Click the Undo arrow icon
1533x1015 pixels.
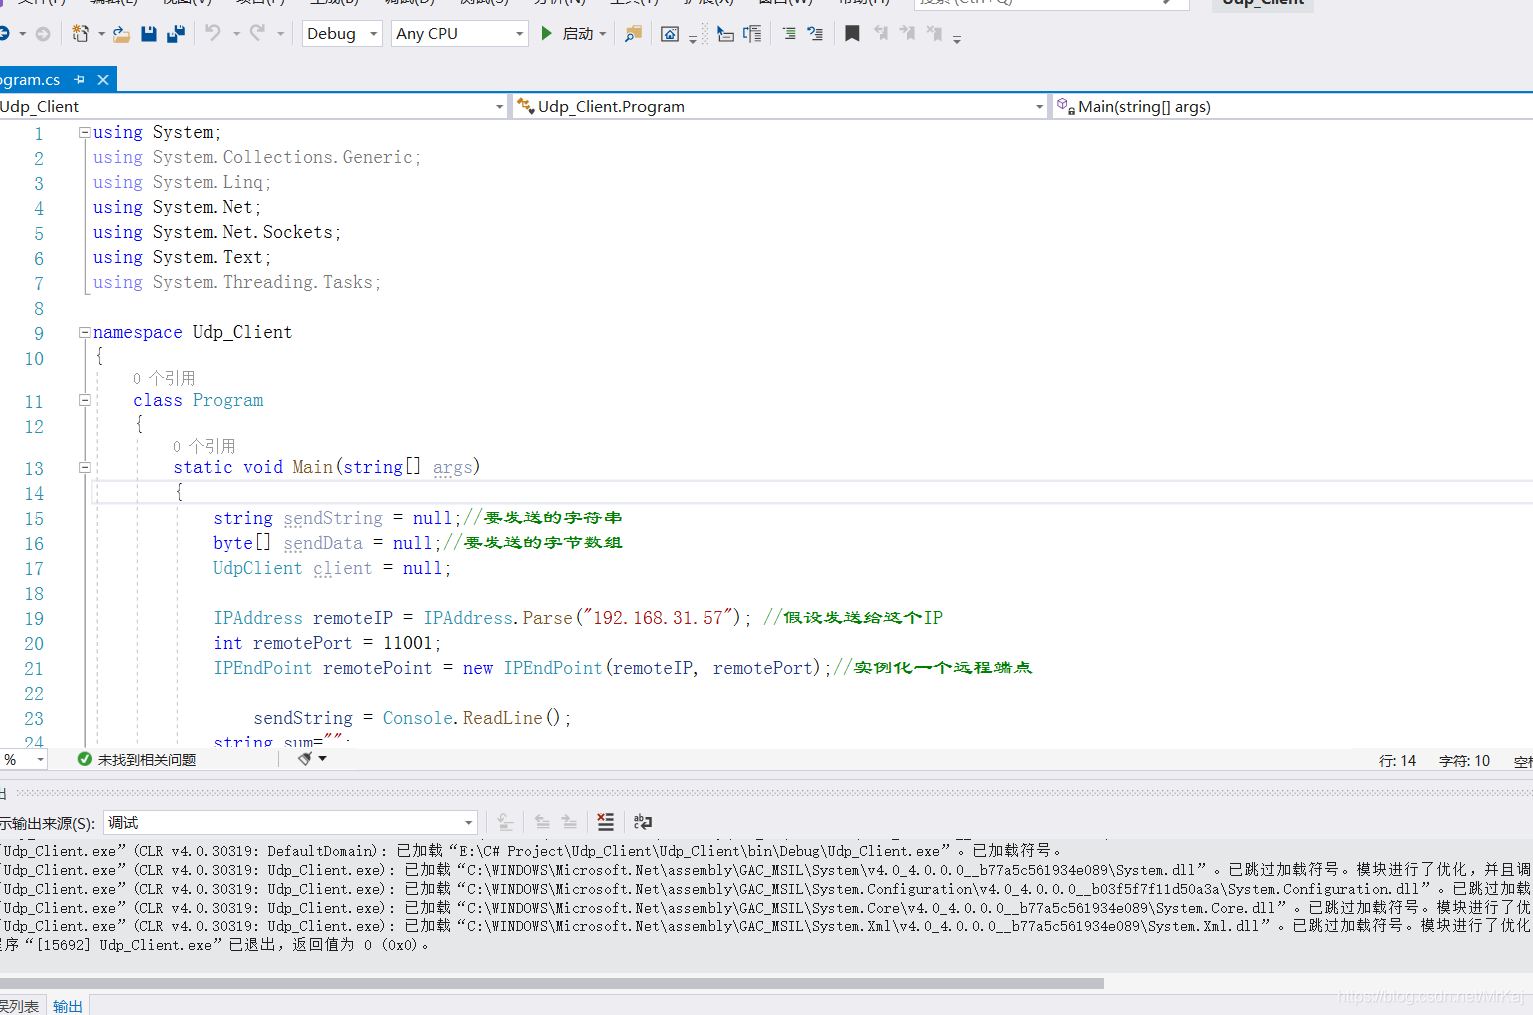(213, 34)
